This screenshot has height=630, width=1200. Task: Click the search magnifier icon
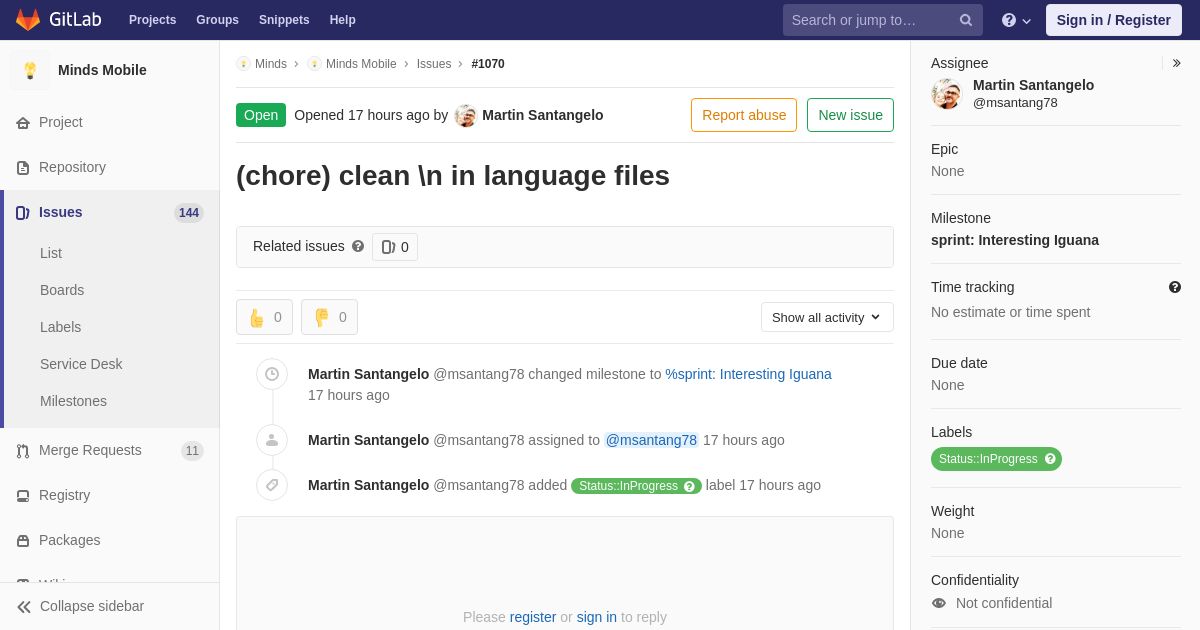click(966, 20)
